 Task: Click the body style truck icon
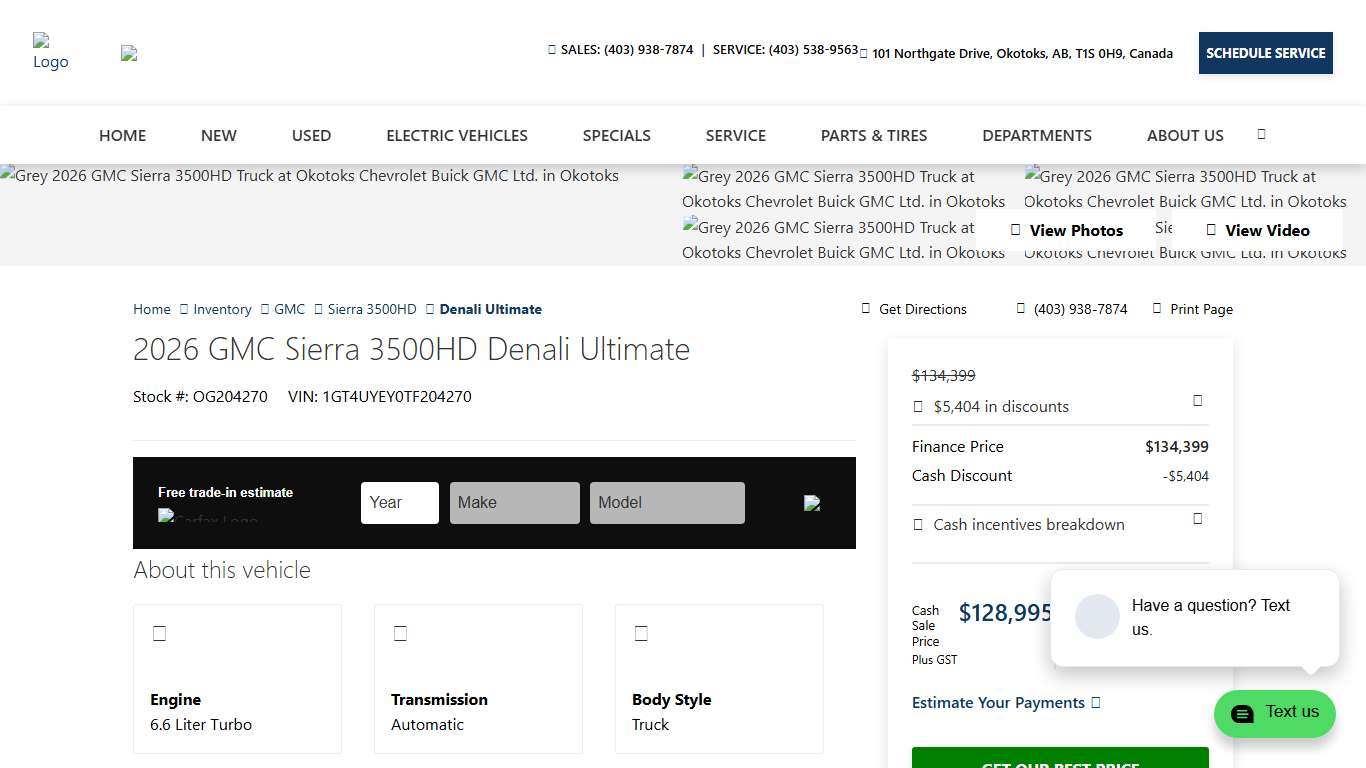click(641, 633)
